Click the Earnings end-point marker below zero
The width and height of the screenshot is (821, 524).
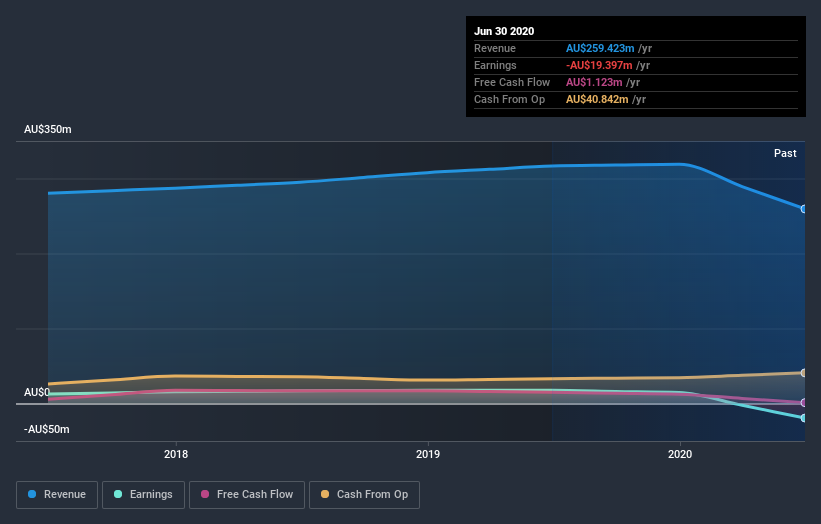point(803,418)
